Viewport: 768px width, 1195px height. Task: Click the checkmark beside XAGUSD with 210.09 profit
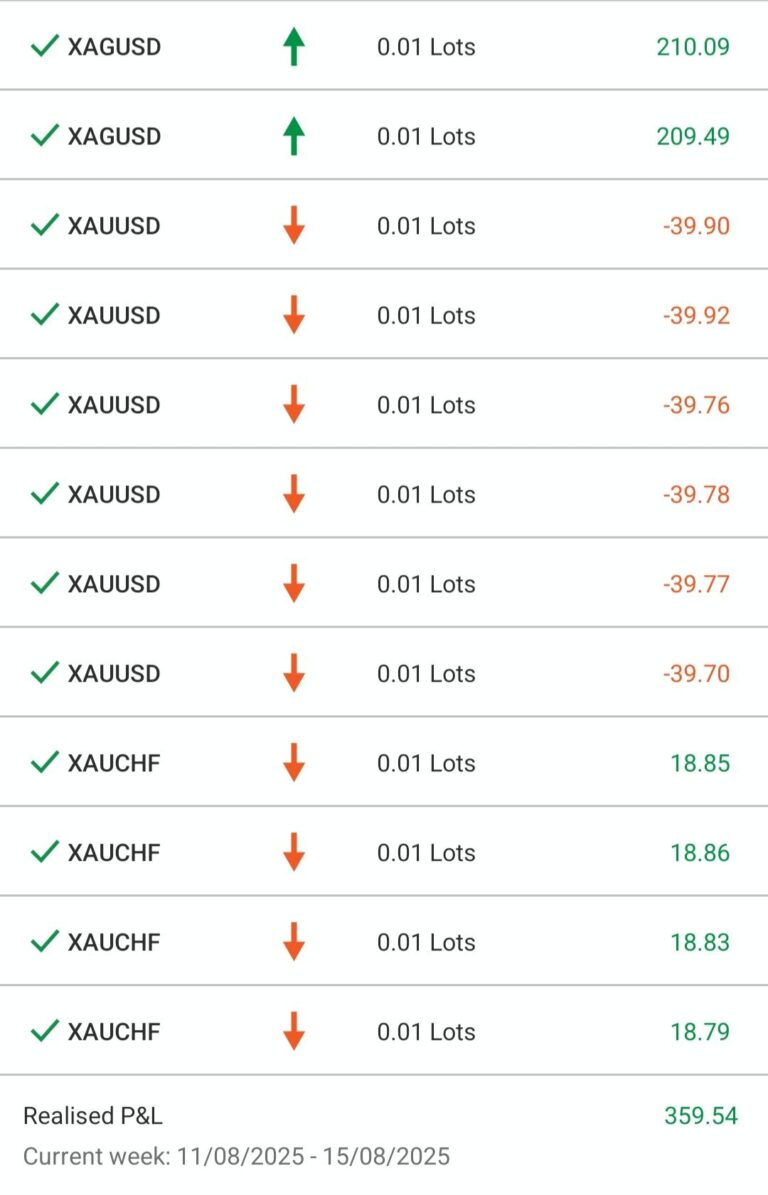(x=44, y=47)
